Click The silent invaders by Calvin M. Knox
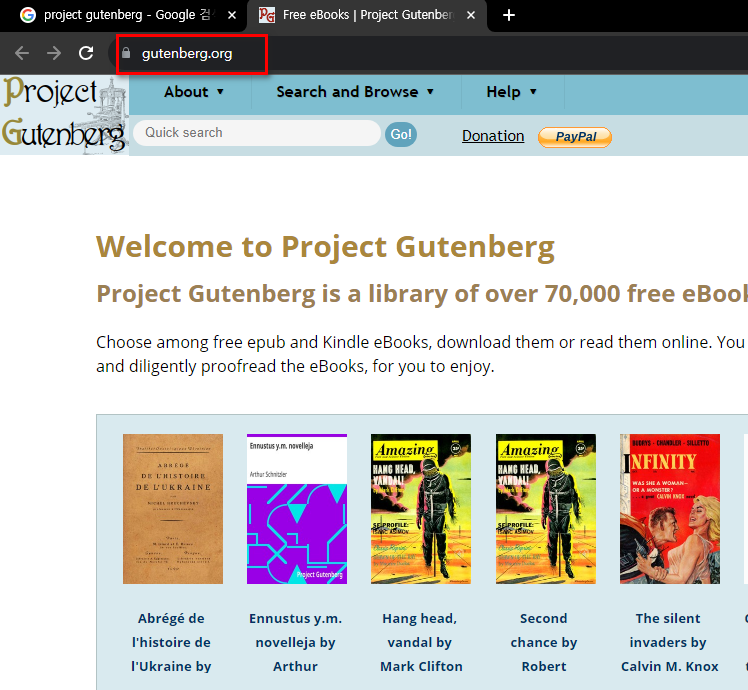The height and width of the screenshot is (690, 748). [x=669, y=642]
